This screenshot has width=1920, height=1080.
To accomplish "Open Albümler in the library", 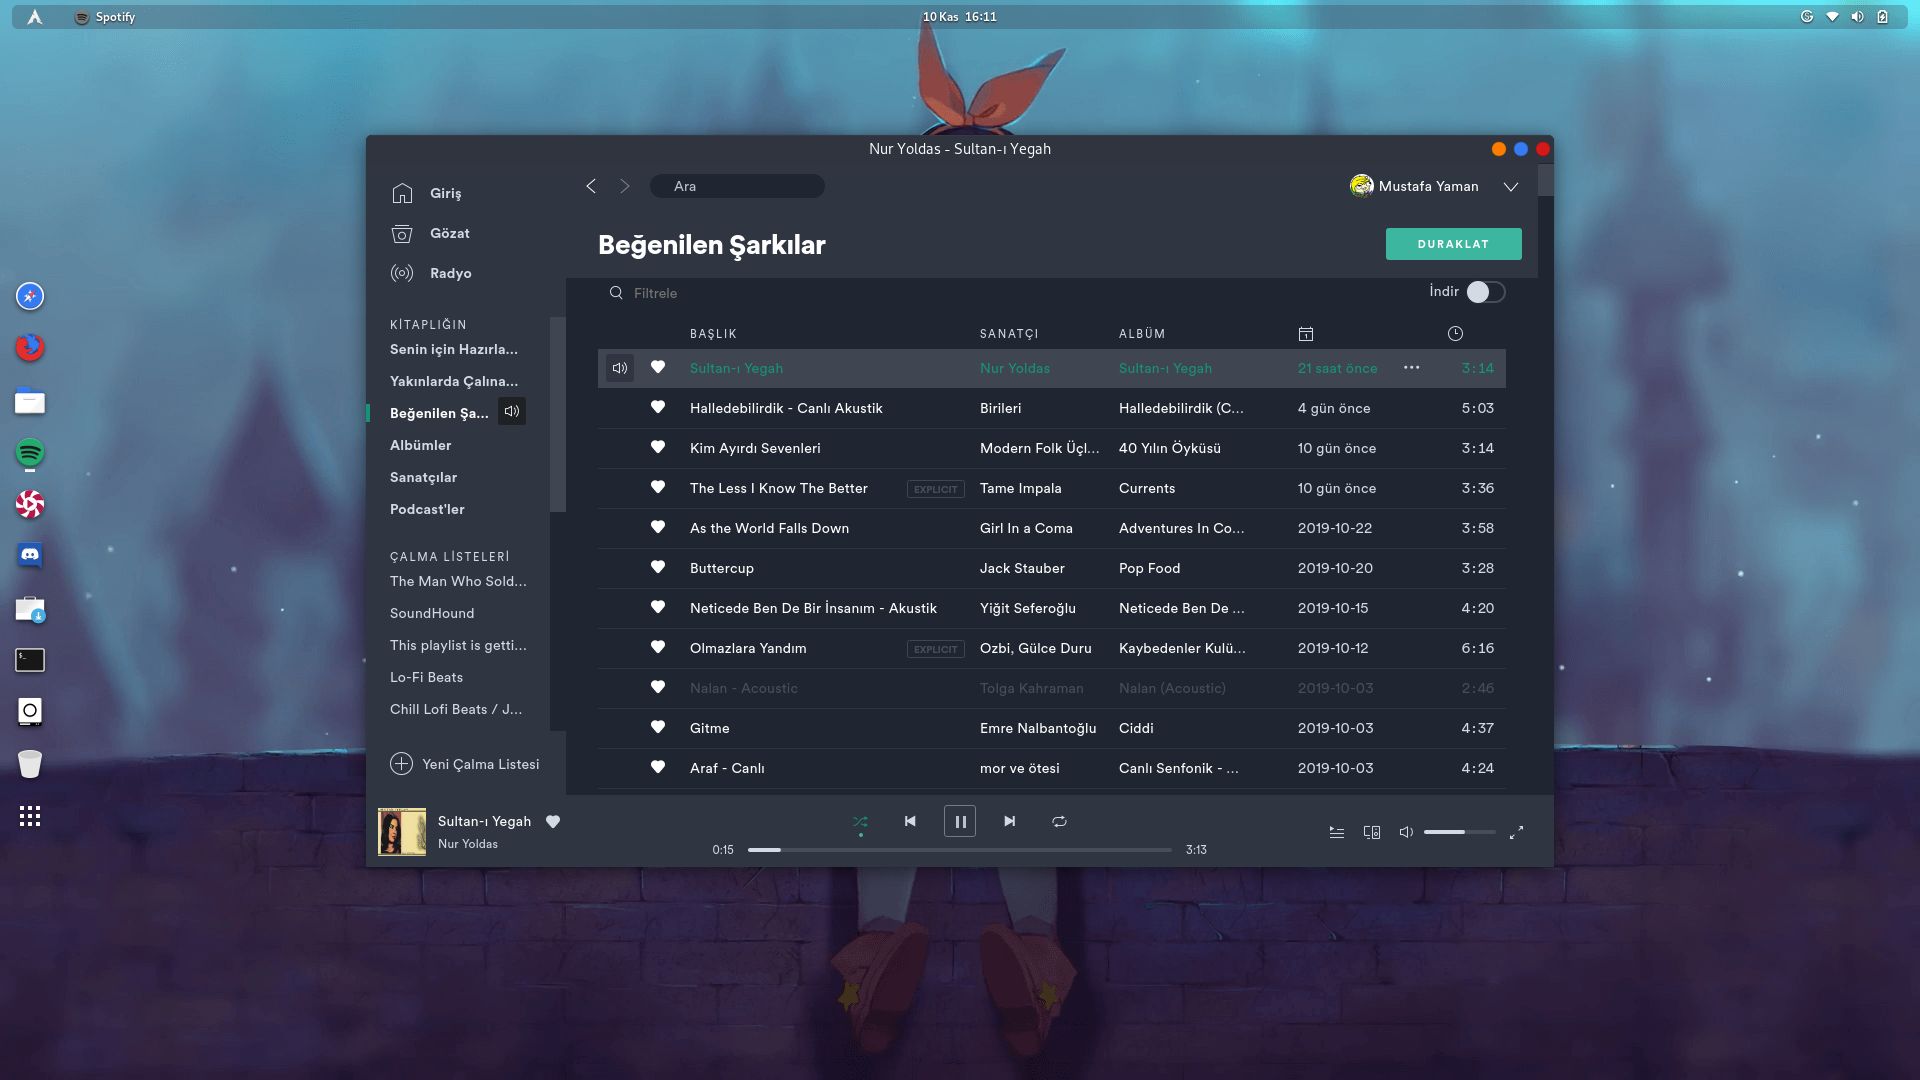I will [x=421, y=445].
